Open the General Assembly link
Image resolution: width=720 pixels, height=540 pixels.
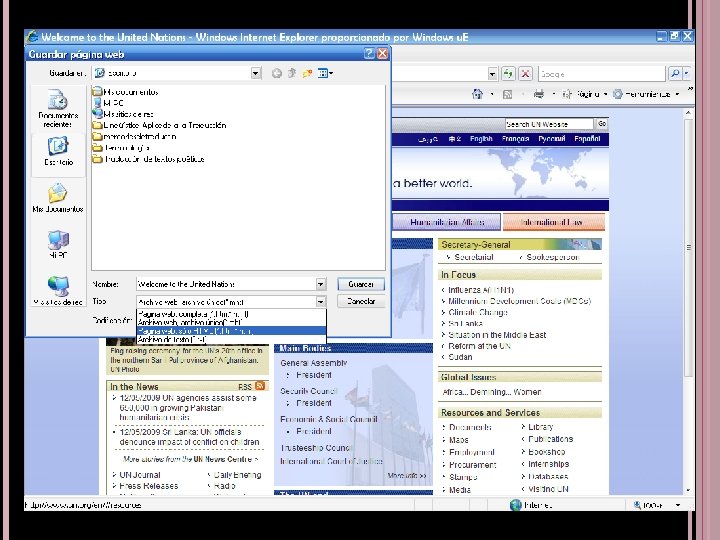[x=314, y=363]
